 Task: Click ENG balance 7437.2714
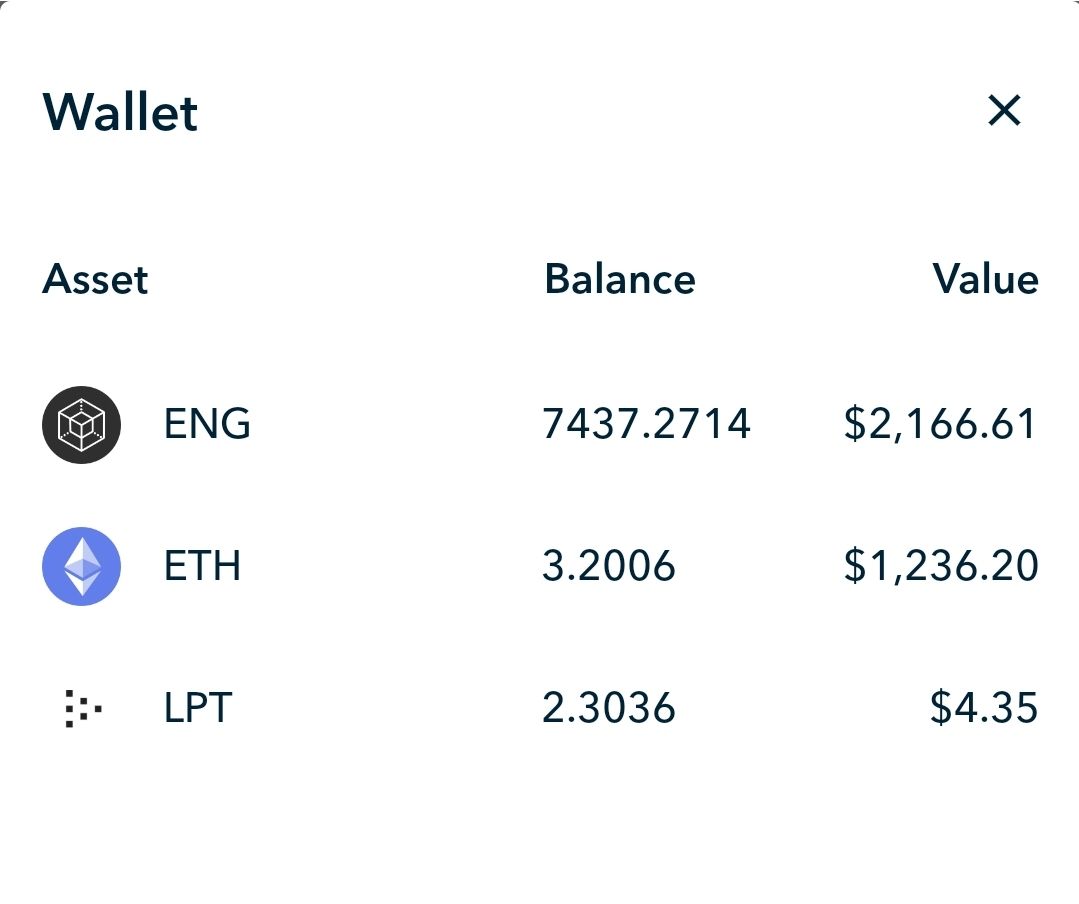pyautogui.click(x=646, y=424)
